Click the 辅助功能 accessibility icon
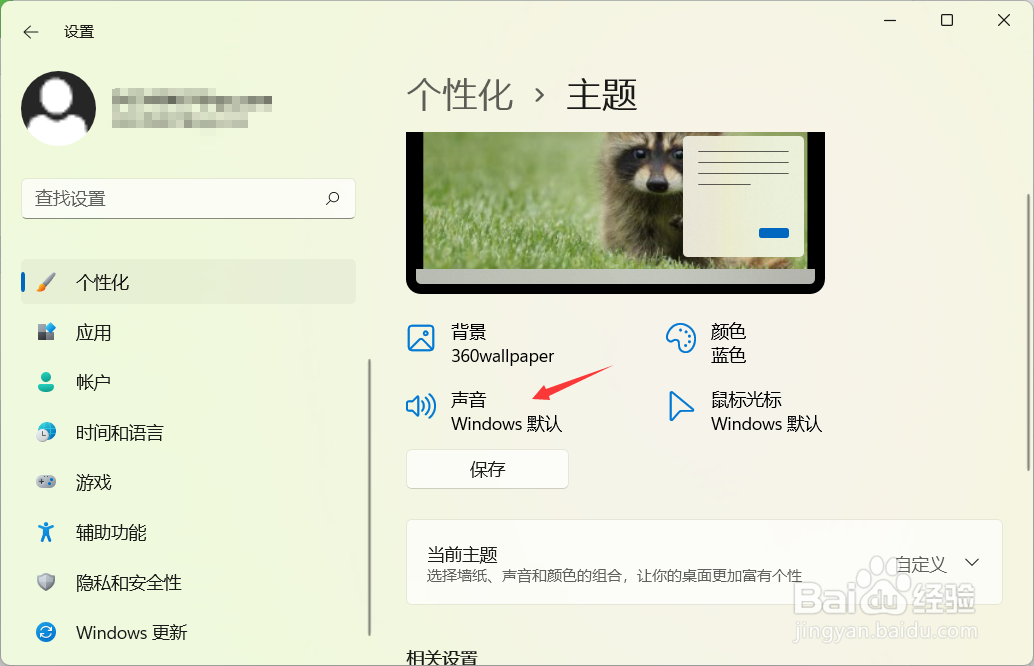 [x=46, y=532]
